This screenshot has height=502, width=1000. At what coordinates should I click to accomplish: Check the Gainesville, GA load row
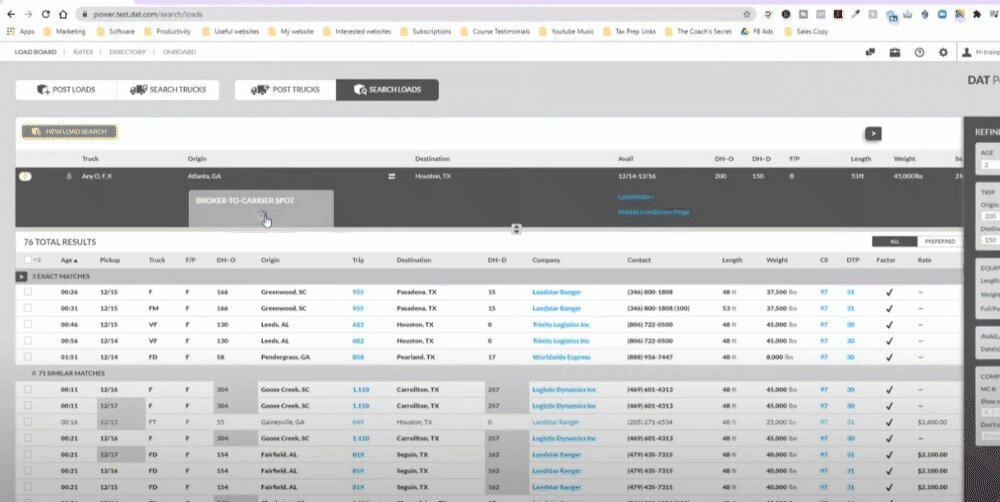point(27,422)
